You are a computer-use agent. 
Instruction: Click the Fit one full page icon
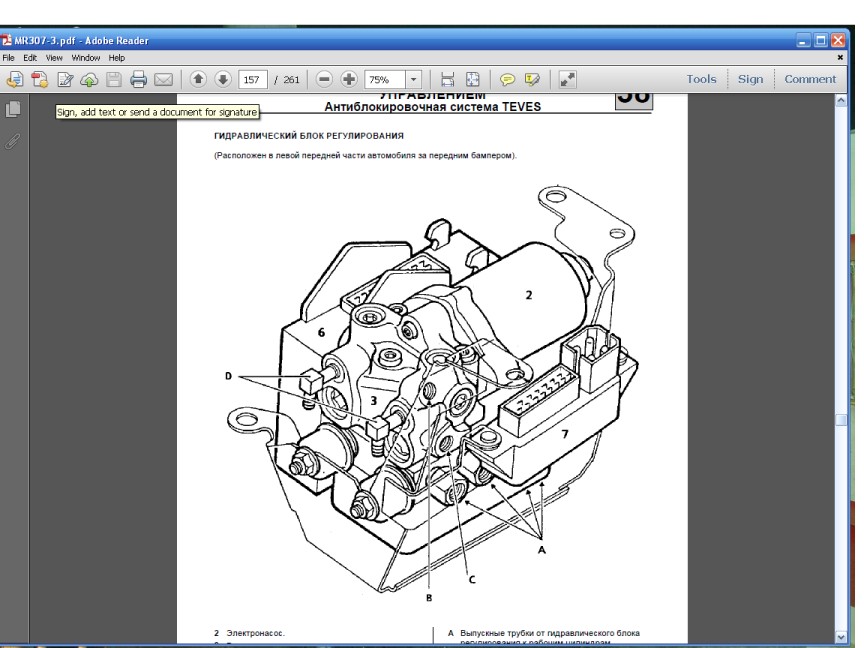[x=473, y=80]
